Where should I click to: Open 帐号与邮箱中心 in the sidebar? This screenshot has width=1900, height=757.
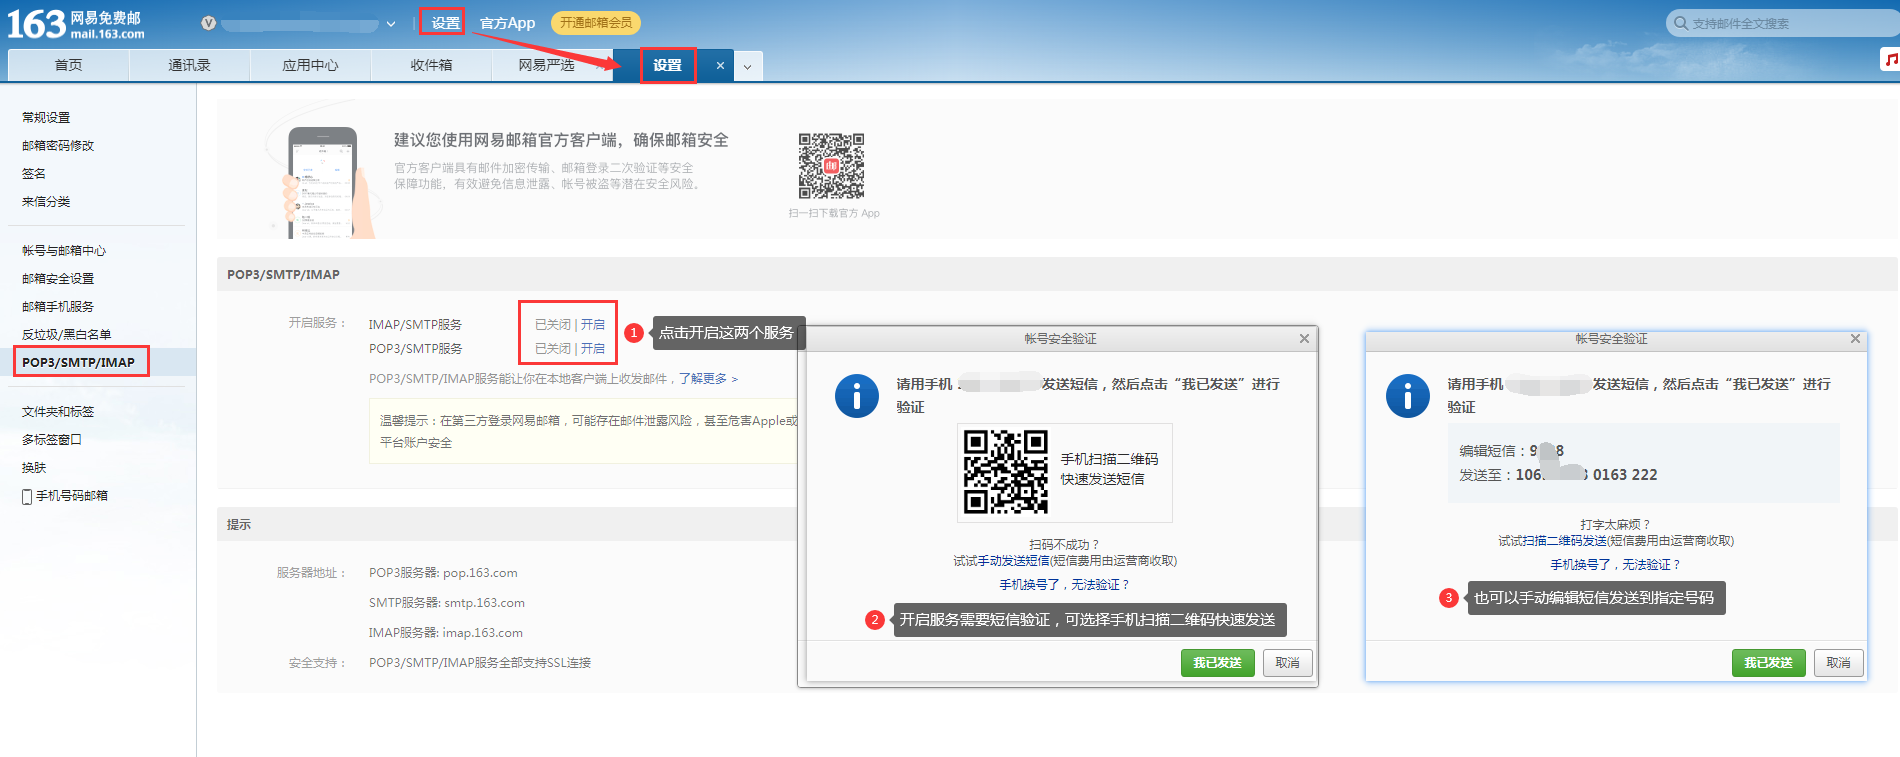[x=64, y=251]
